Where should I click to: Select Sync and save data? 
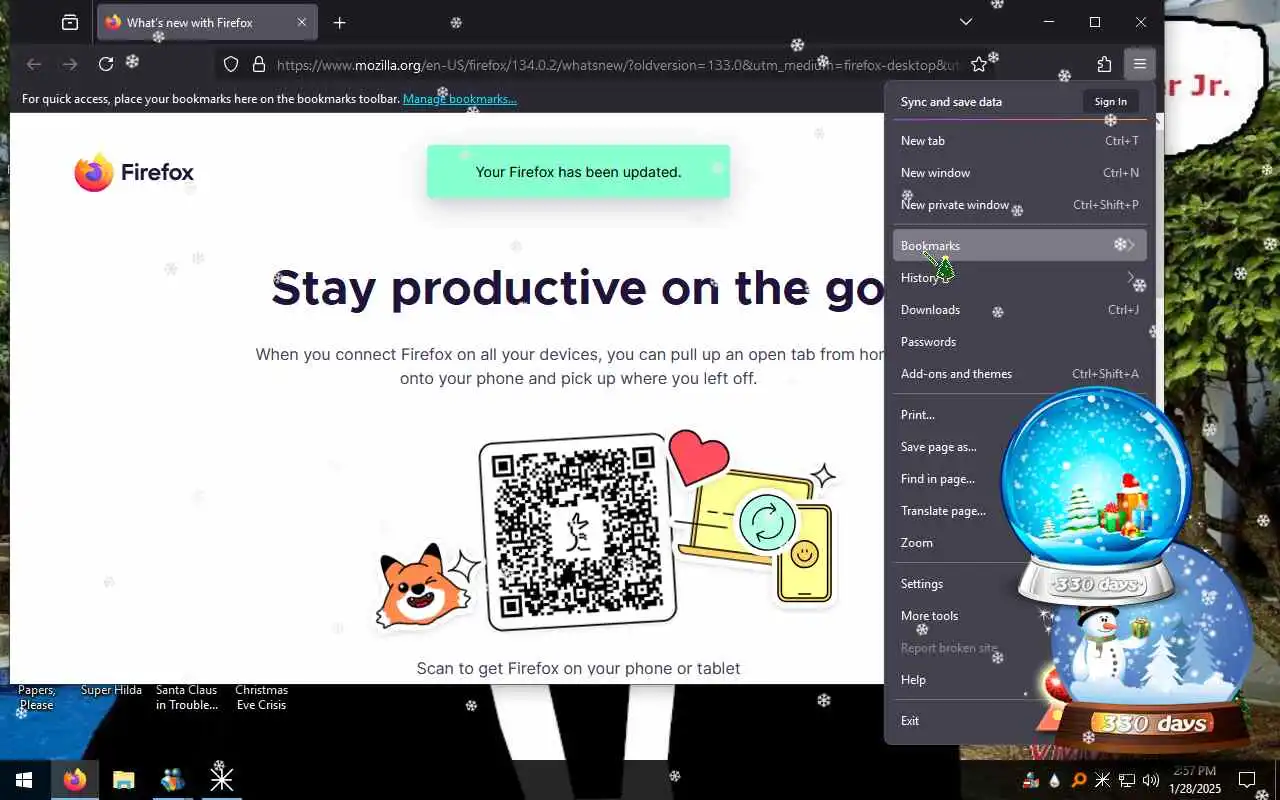951,101
